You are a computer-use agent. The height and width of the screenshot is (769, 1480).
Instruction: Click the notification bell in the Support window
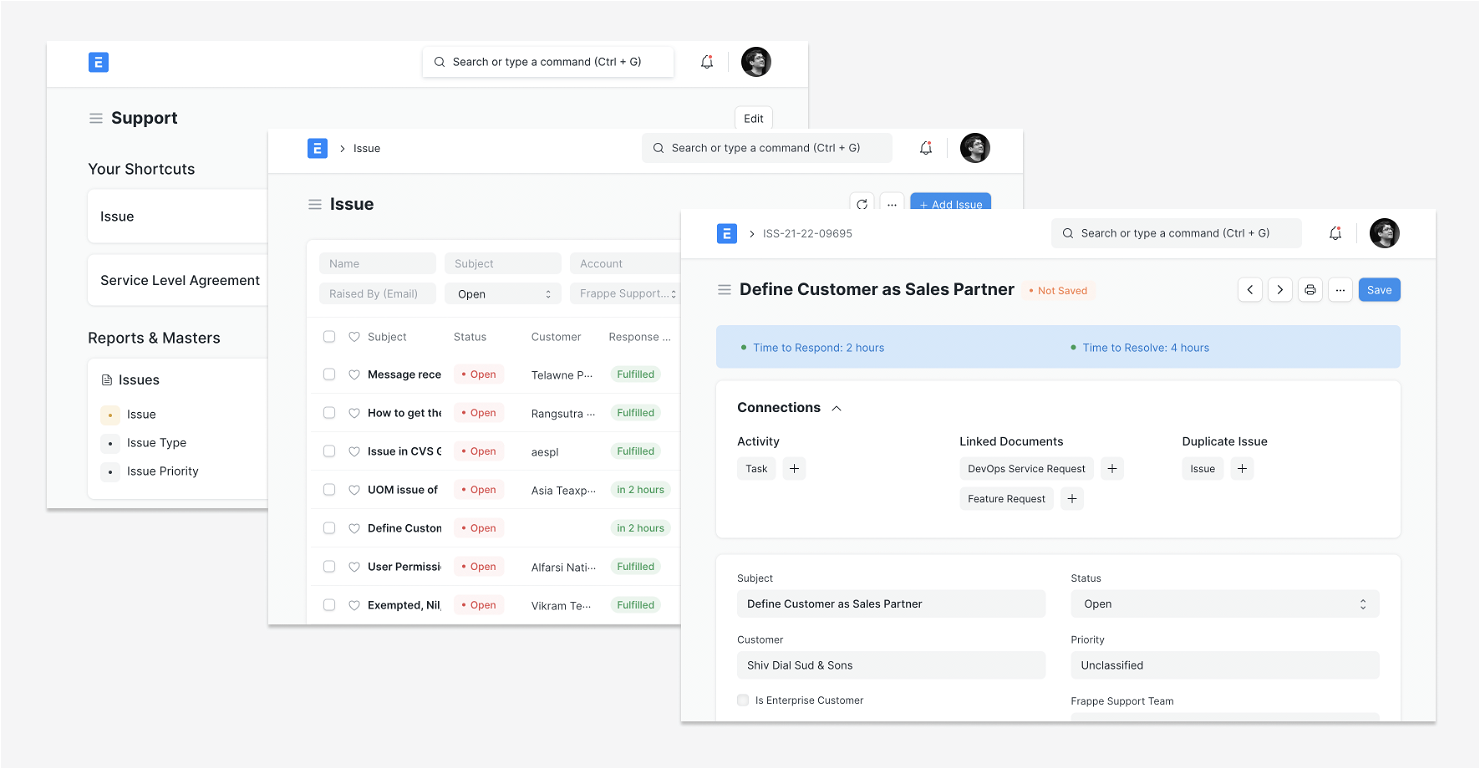point(707,61)
